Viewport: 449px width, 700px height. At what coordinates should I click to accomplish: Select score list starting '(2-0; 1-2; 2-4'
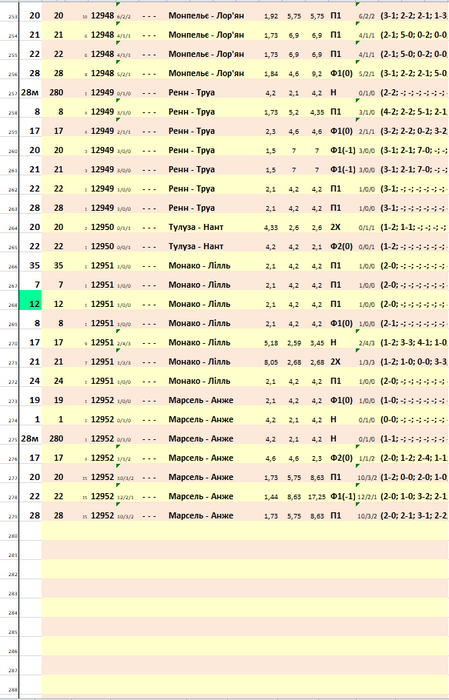[x=414, y=458]
